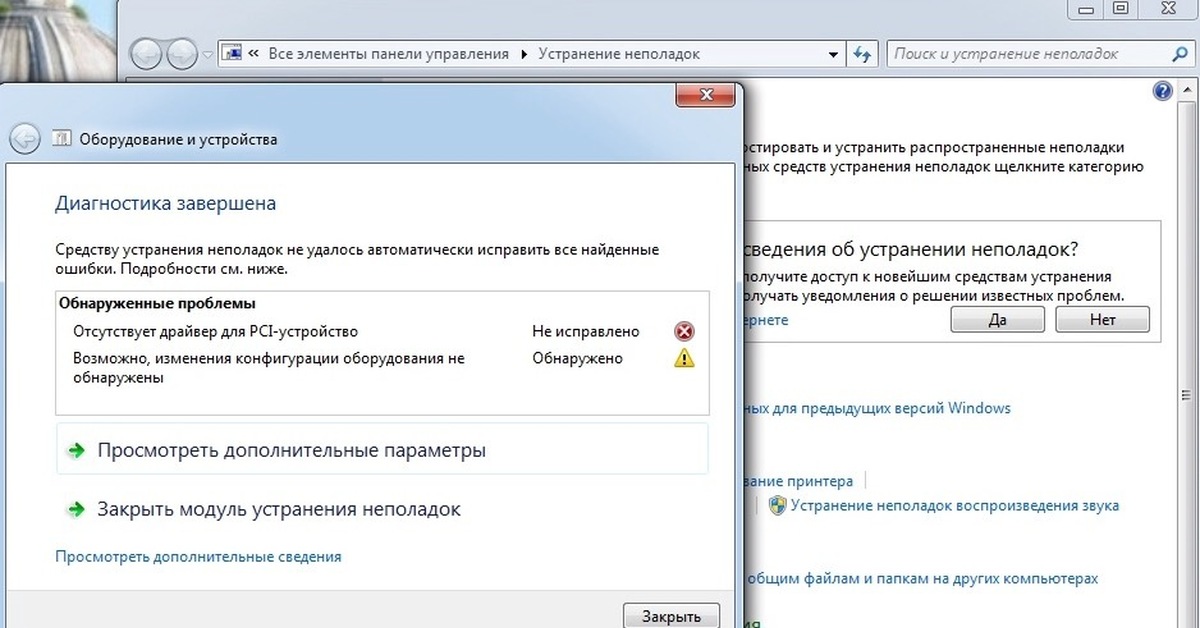This screenshot has height=628, width=1200.
Task: Close the "Оборудование и устройства" dialog with the red X
Action: pos(707,96)
